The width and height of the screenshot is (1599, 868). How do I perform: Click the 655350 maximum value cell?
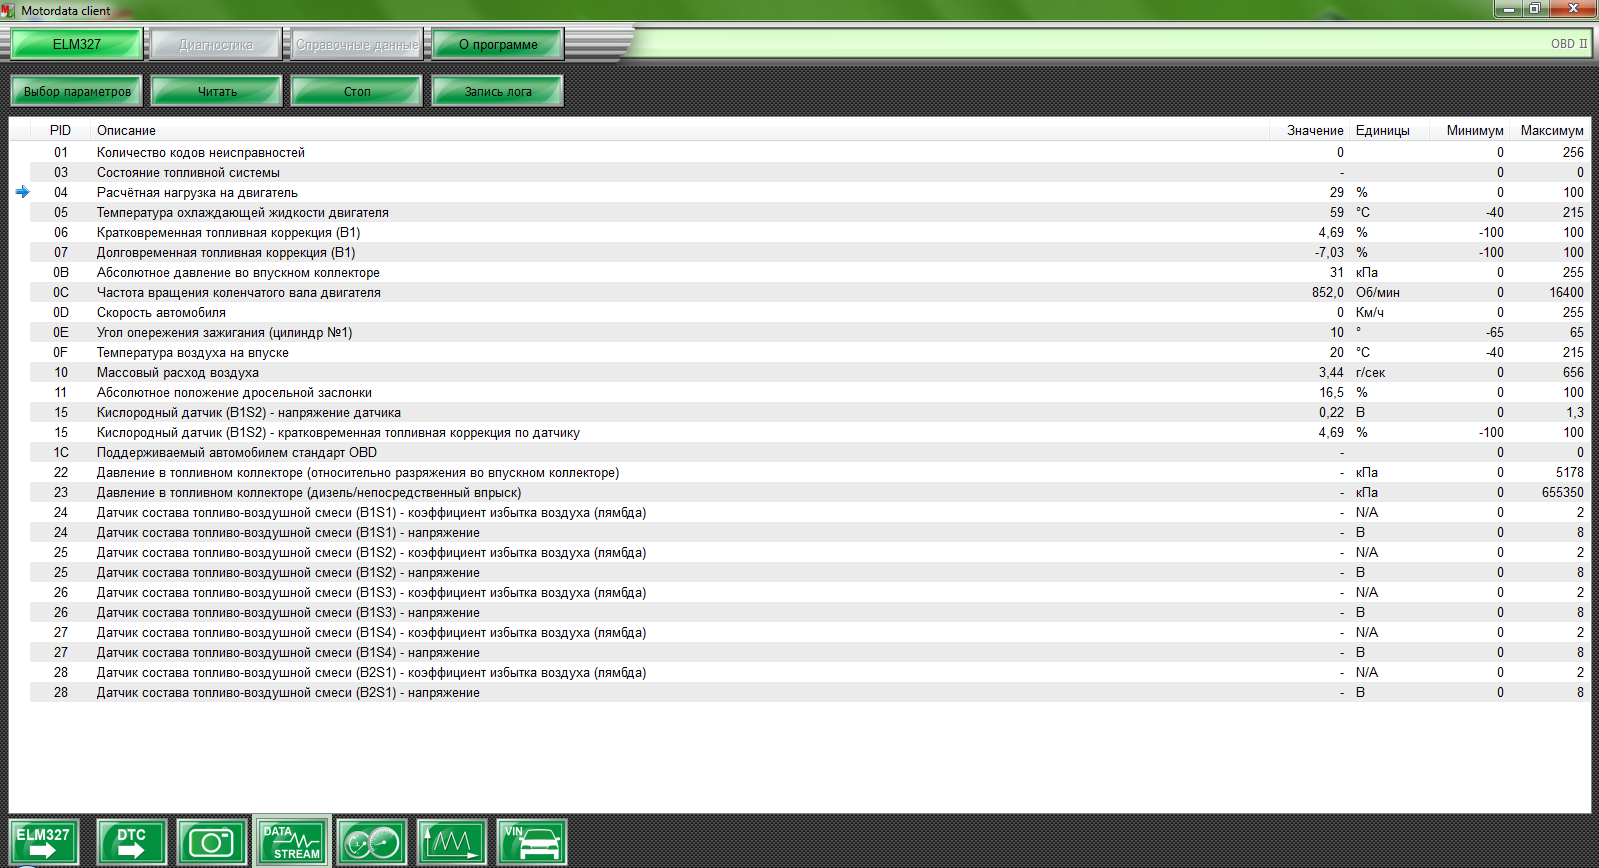(x=1562, y=492)
